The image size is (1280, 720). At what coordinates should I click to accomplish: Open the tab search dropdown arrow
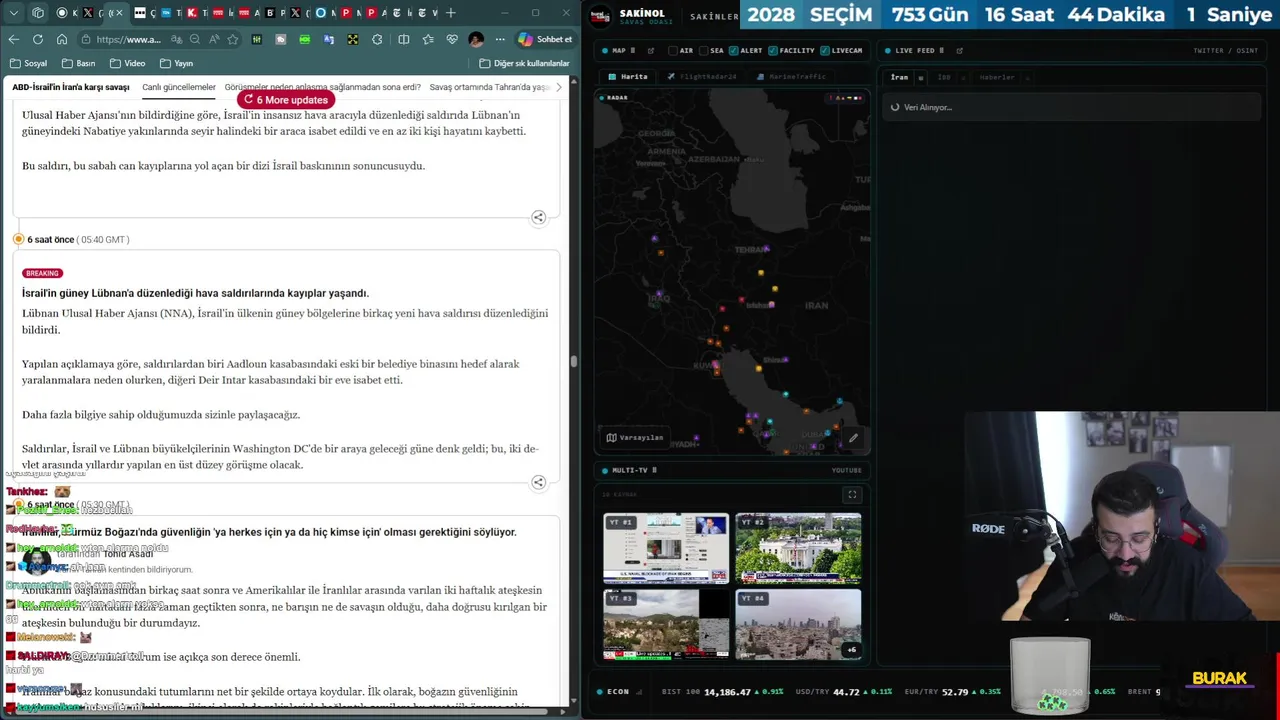[x=13, y=13]
